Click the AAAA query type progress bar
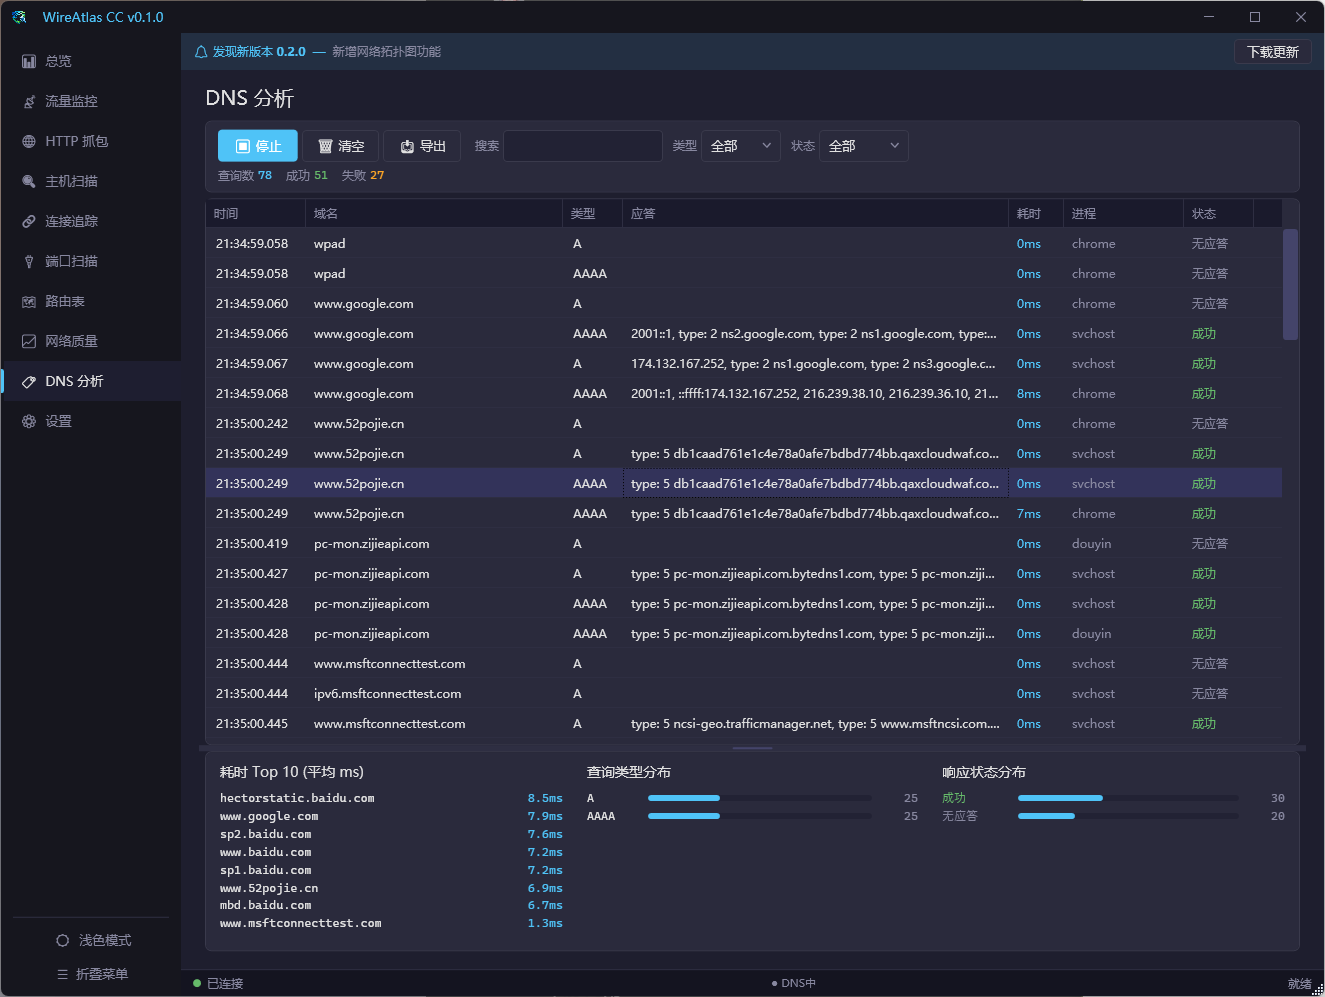Screen dimensions: 1325x997 coord(759,816)
